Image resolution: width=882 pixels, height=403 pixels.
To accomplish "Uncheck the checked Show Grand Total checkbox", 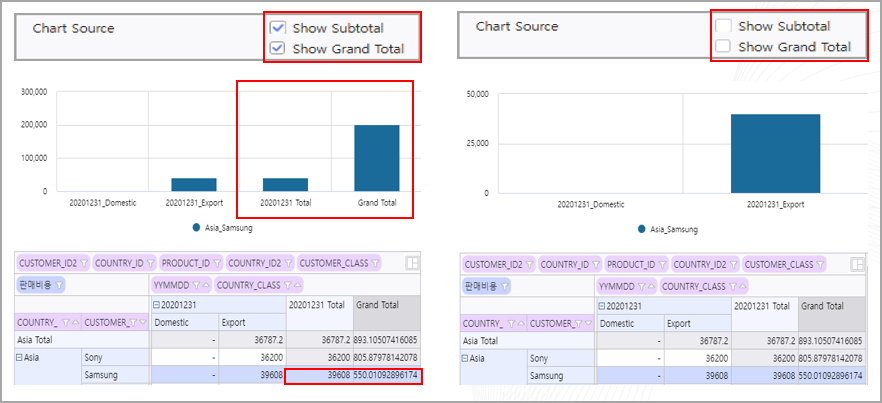I will pyautogui.click(x=278, y=48).
